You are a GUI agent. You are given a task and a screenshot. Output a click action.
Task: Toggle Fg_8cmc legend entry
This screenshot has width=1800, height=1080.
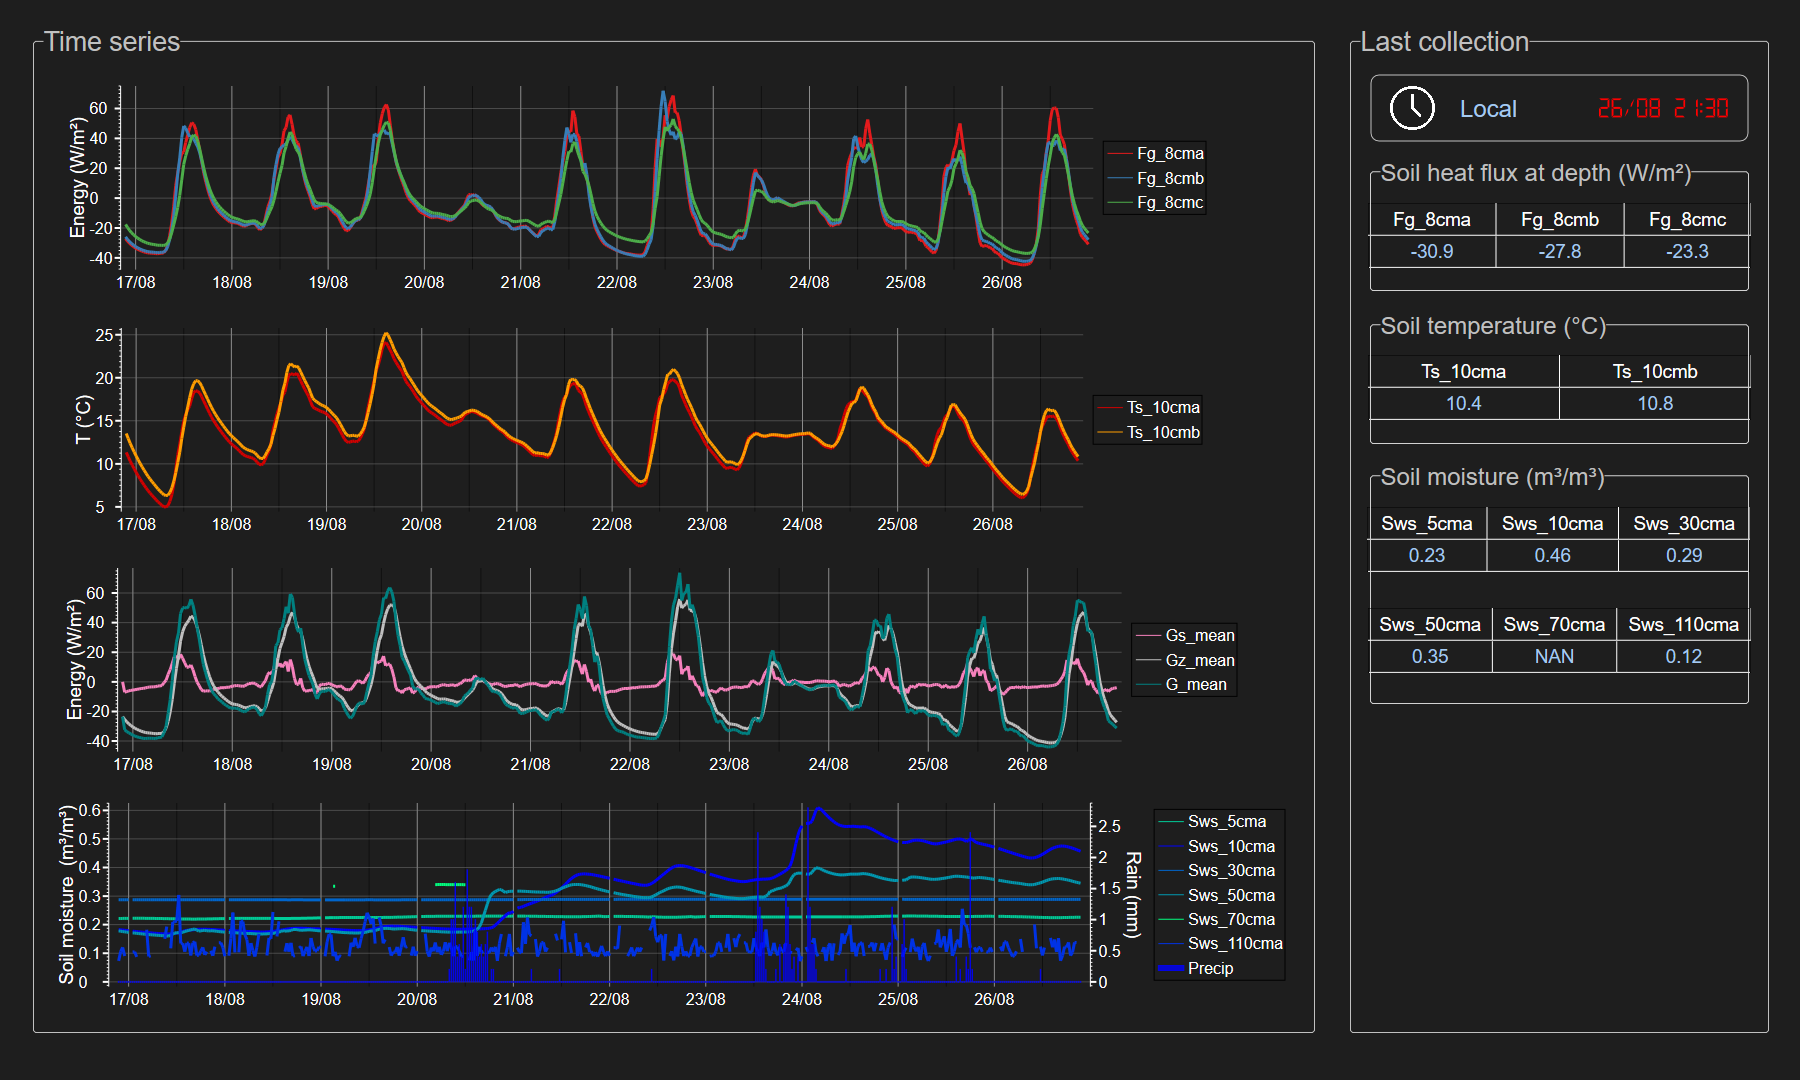pyautogui.click(x=1169, y=203)
